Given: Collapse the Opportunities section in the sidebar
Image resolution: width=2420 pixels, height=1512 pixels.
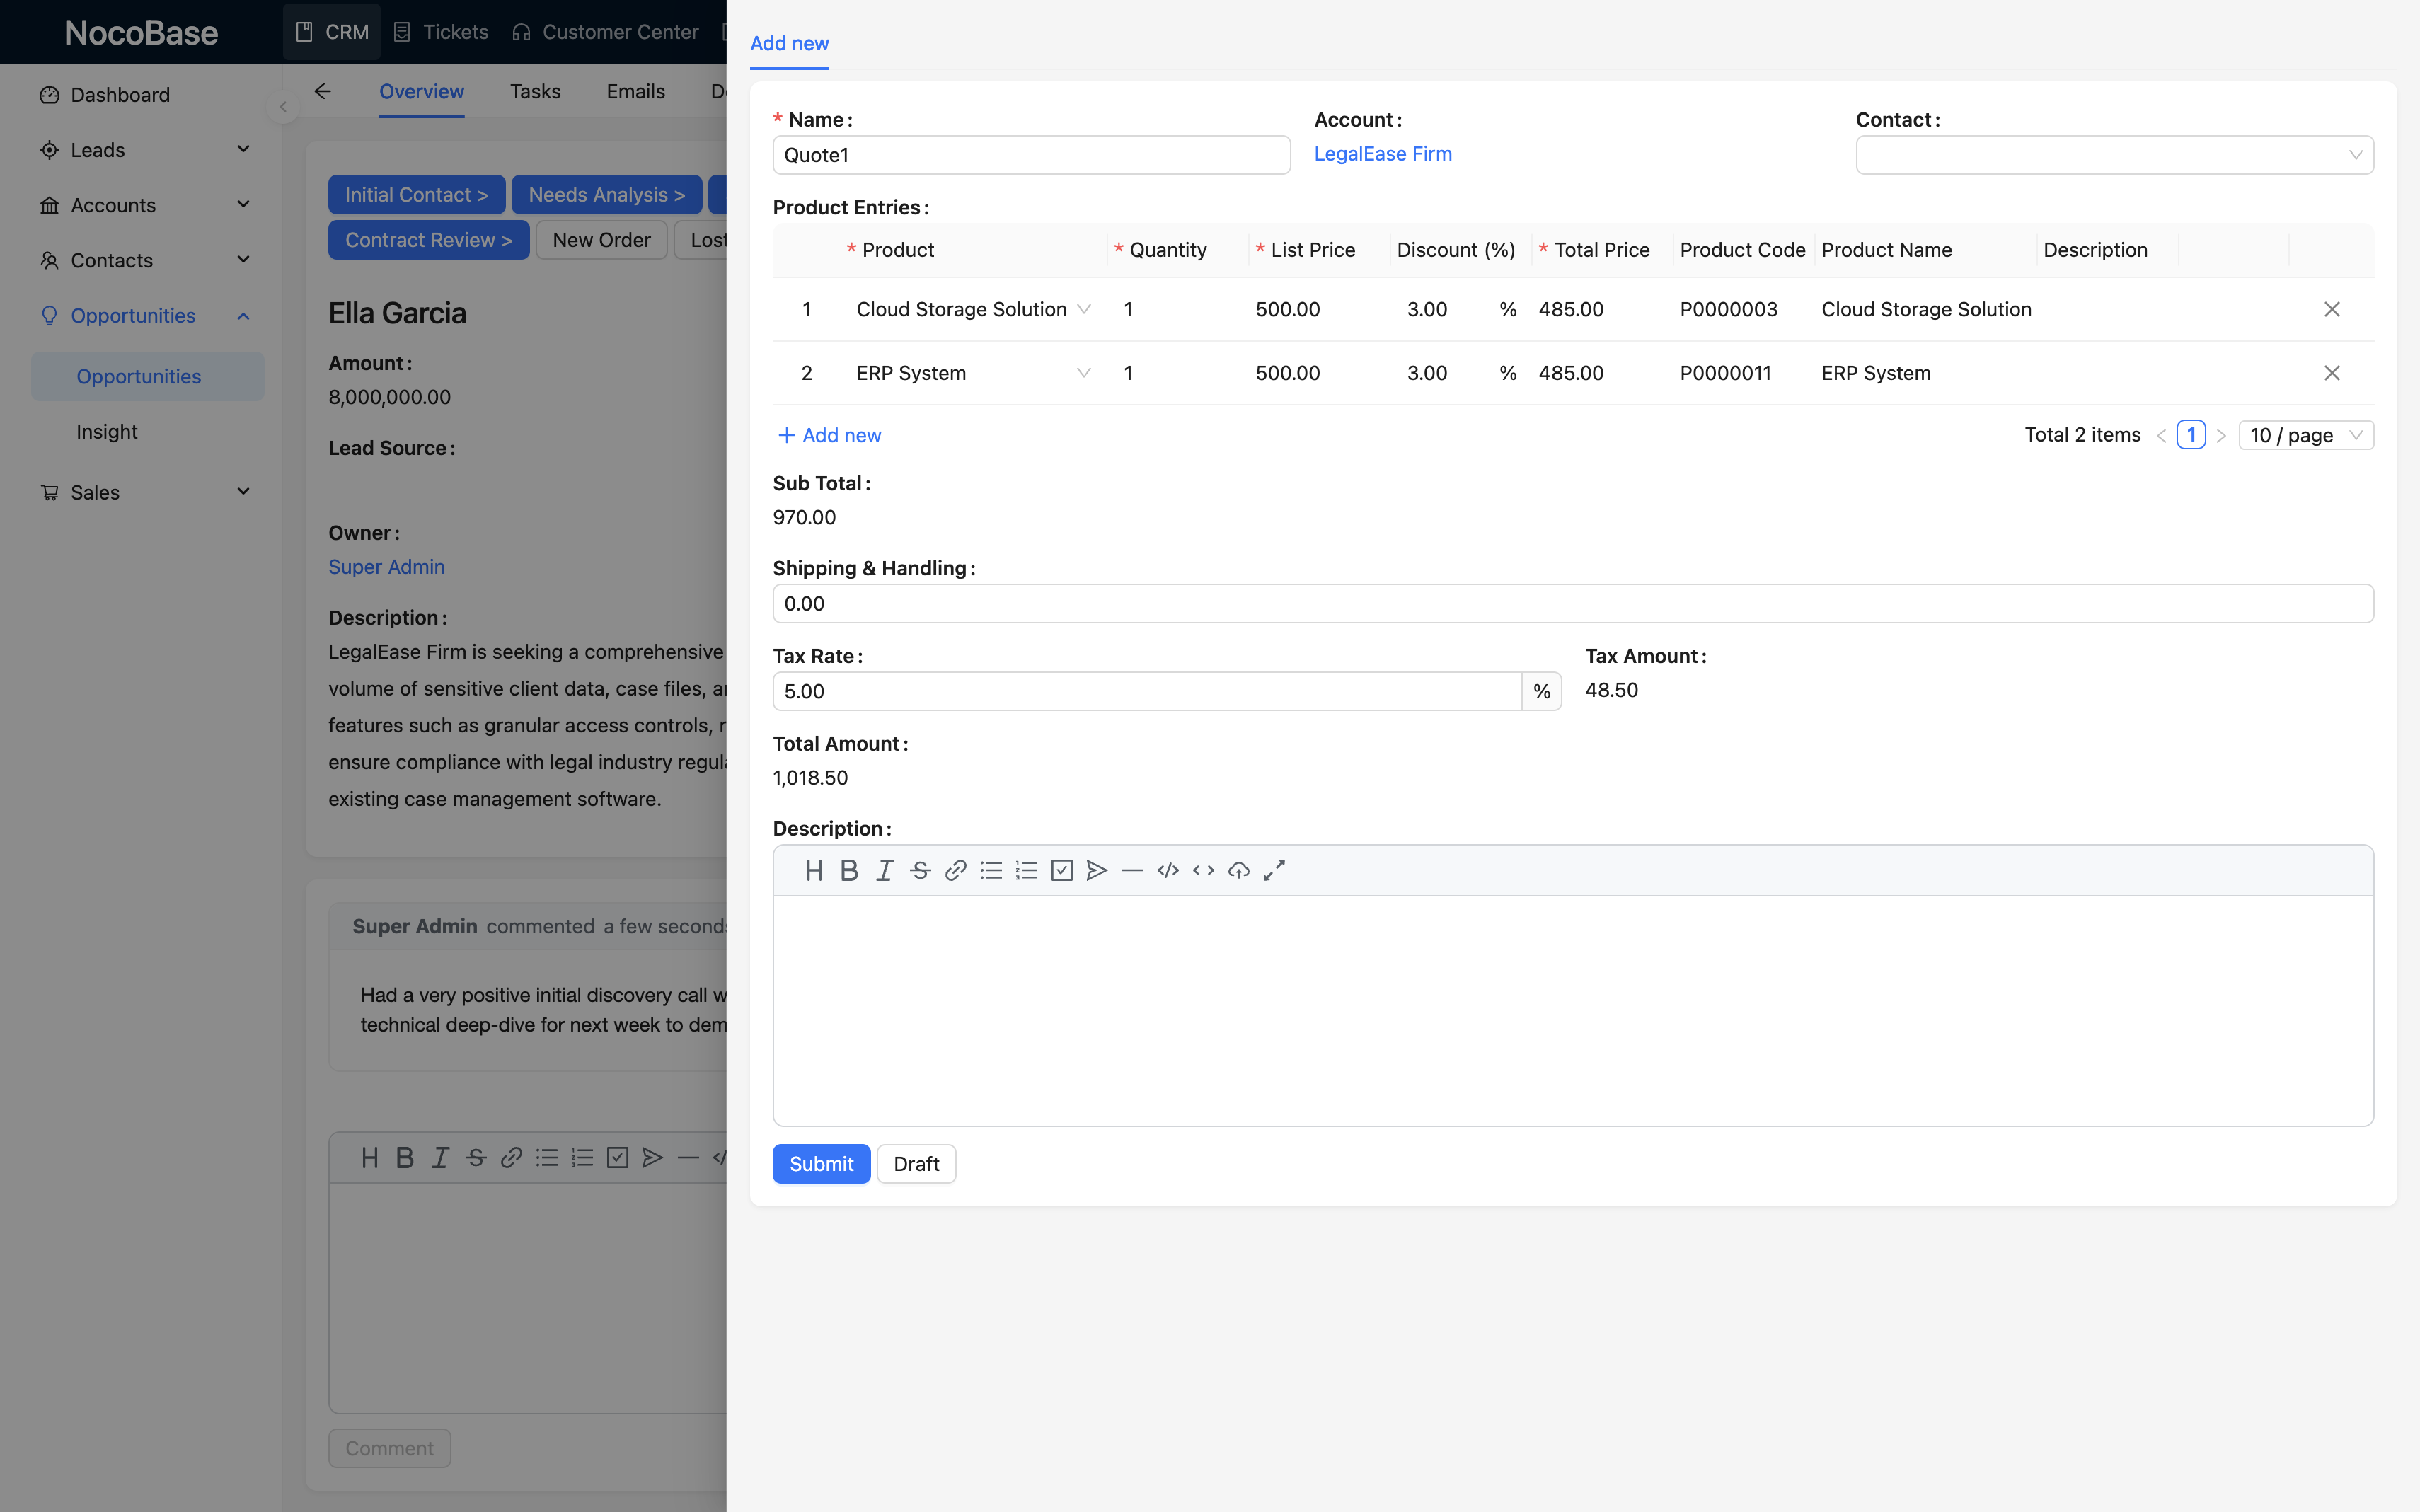Looking at the screenshot, I should [243, 315].
